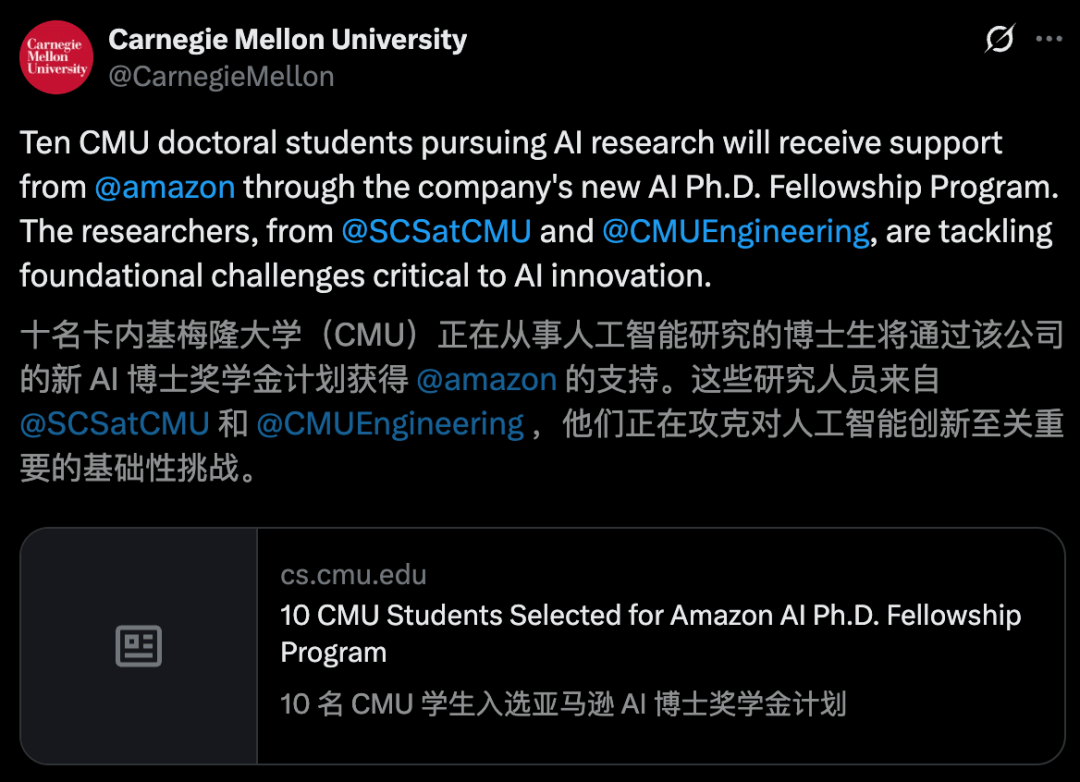
Task: Open @CMUEngineering mention in English tweet
Action: pyautogui.click(x=736, y=232)
